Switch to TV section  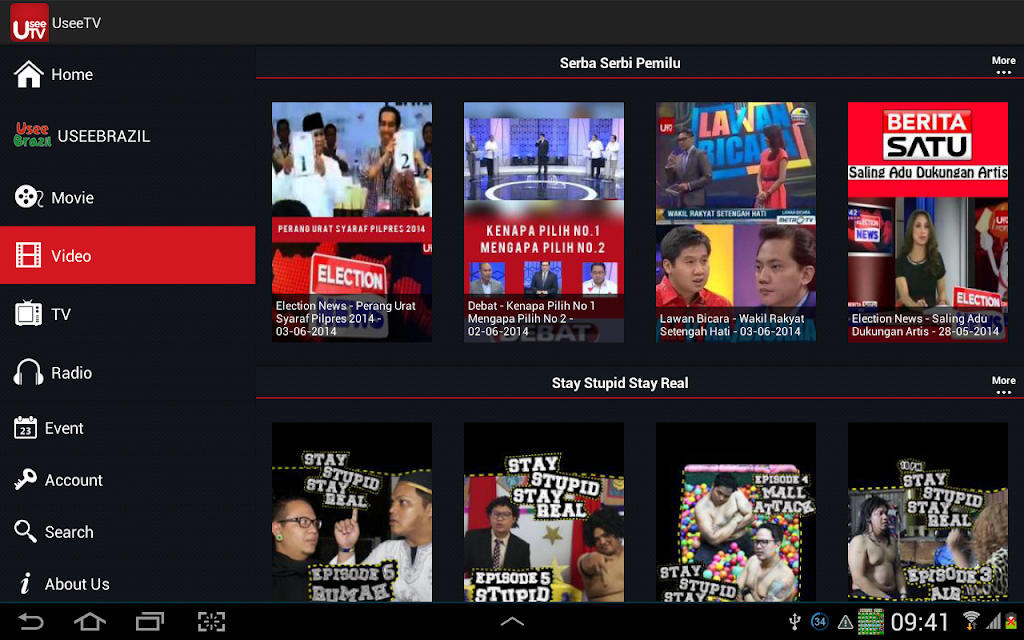click(x=127, y=314)
